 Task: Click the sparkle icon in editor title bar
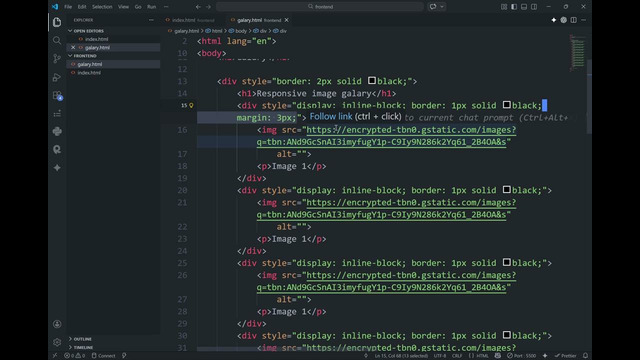(553, 20)
